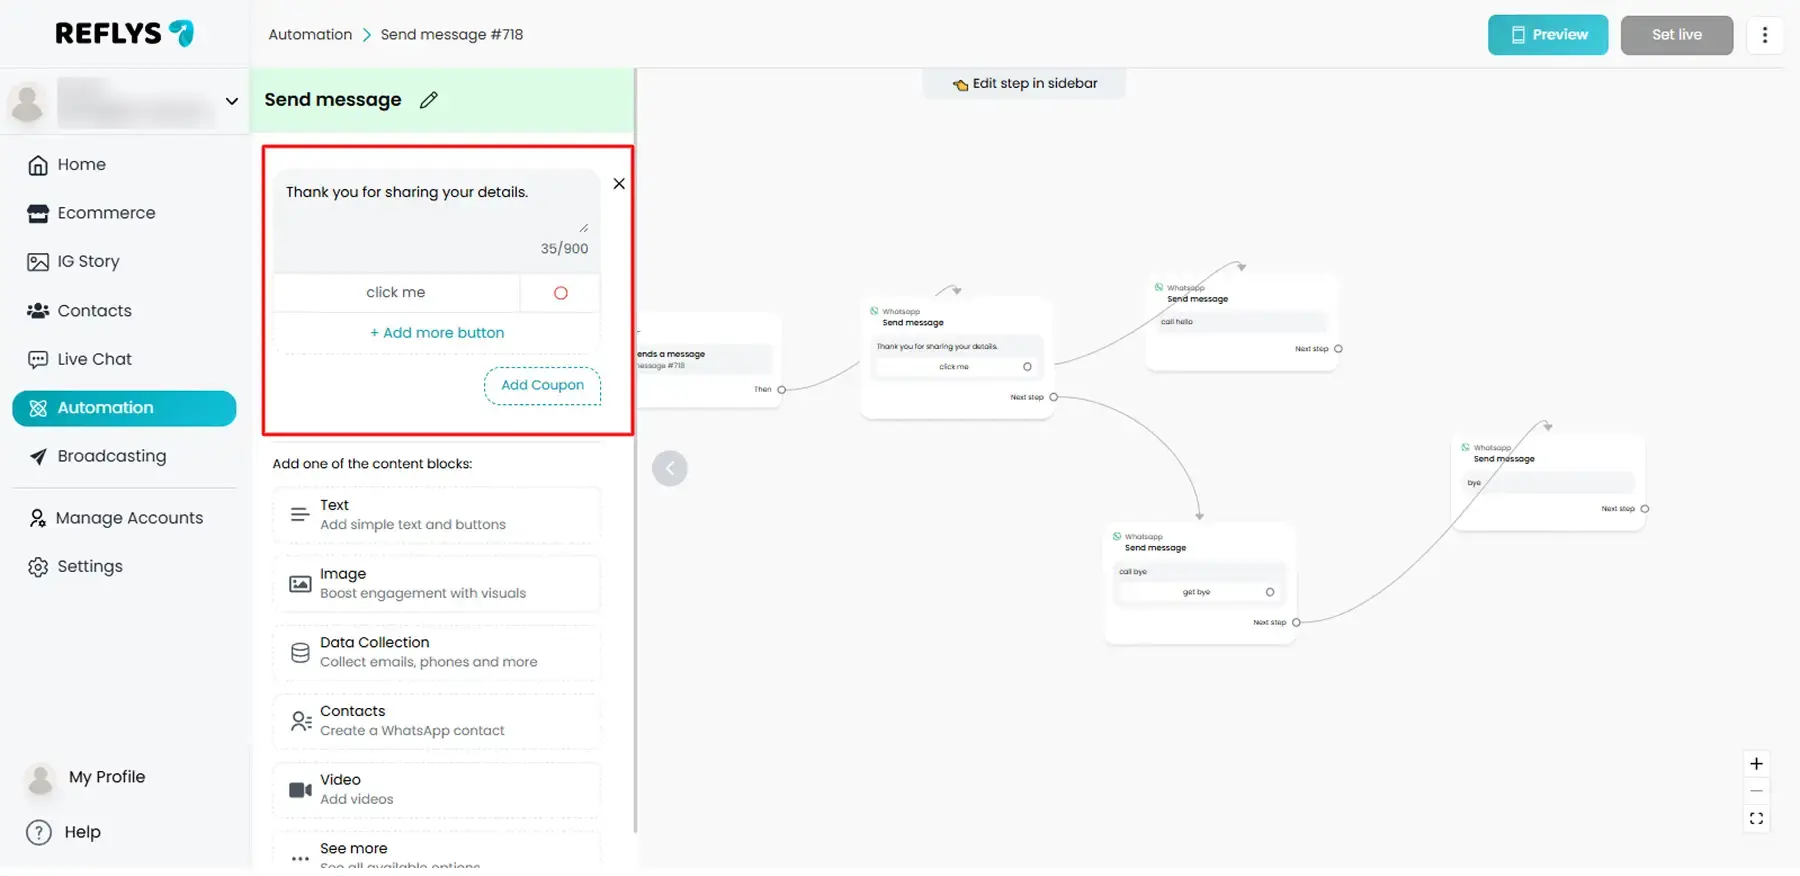Click the Add Coupon button
Viewport: 1800px width, 876px height.
coord(542,385)
